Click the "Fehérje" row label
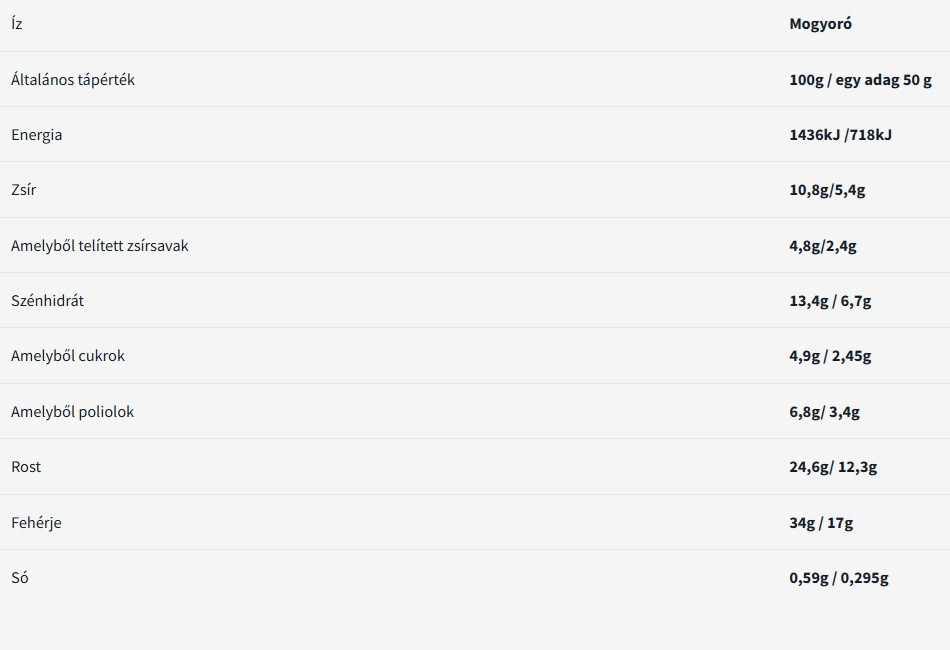This screenshot has width=950, height=650. (x=36, y=523)
